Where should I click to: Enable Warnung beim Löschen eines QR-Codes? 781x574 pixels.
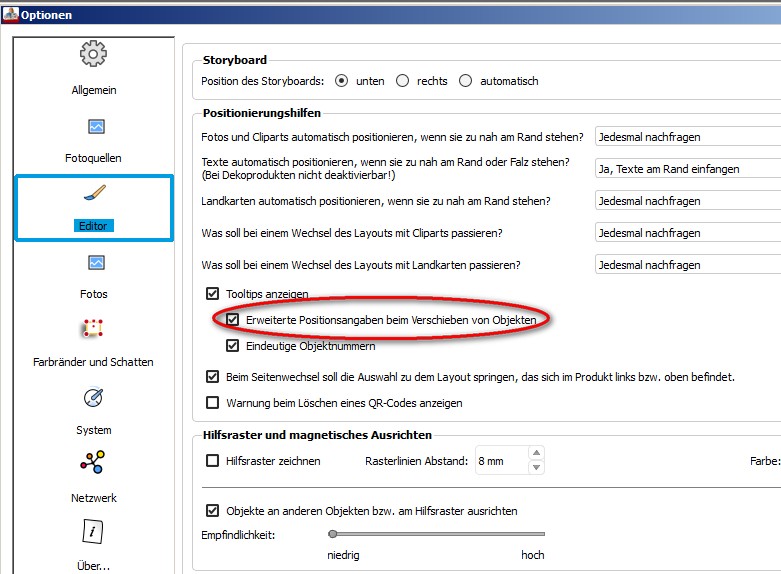point(212,403)
